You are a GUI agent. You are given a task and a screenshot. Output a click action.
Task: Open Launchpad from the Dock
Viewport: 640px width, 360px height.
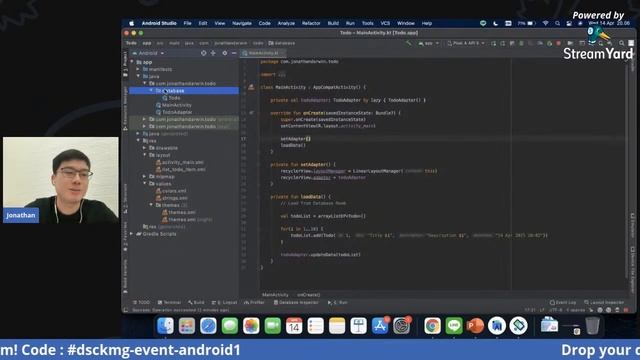[187, 326]
